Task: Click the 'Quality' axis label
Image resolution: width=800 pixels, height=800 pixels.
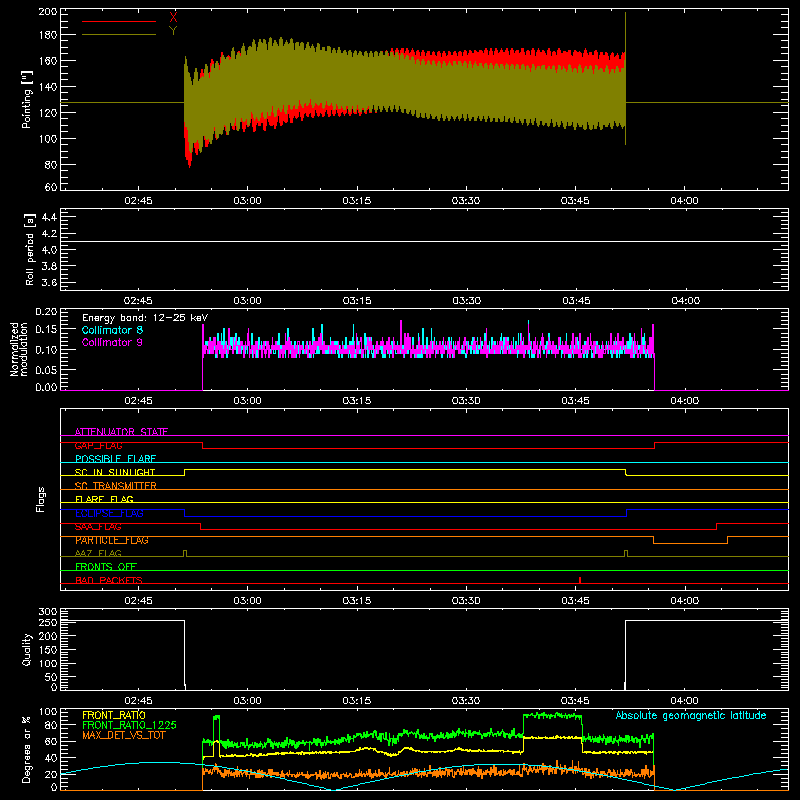Action: 27,649
